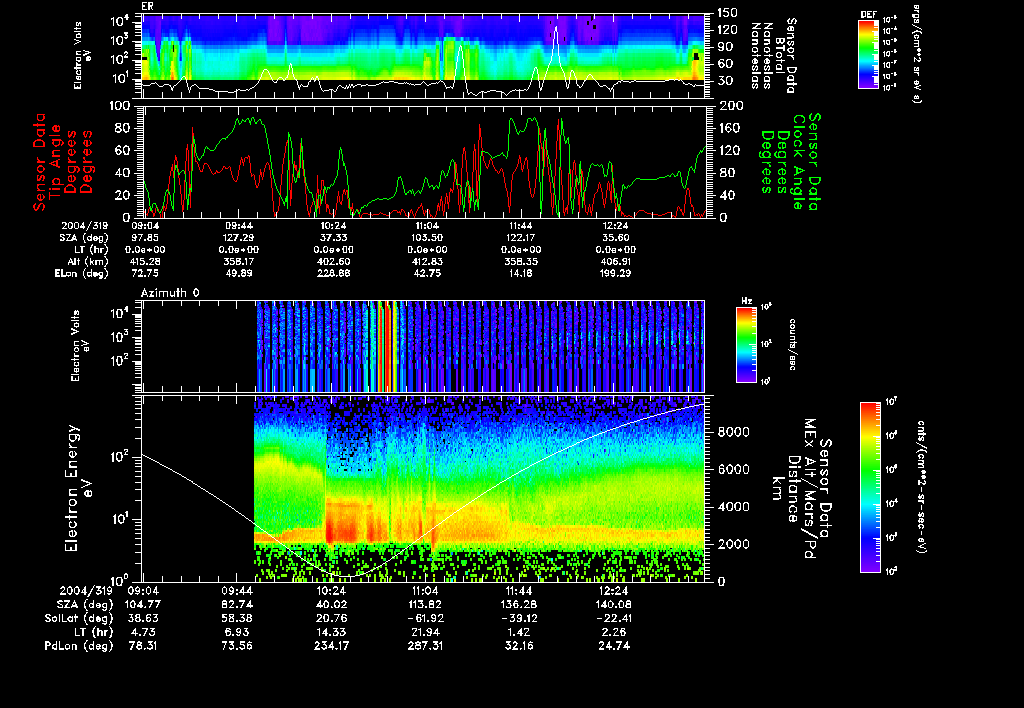This screenshot has width=1024, height=708.
Task: Click the 8000 km distance axis tick
Action: pos(733,432)
